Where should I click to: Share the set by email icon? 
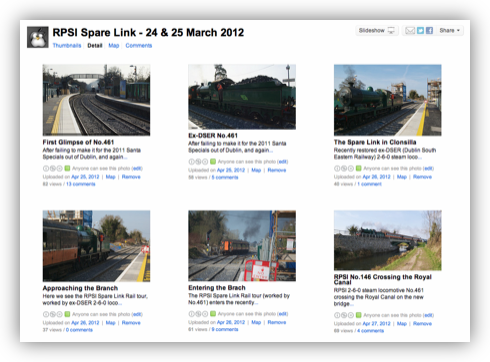click(410, 31)
